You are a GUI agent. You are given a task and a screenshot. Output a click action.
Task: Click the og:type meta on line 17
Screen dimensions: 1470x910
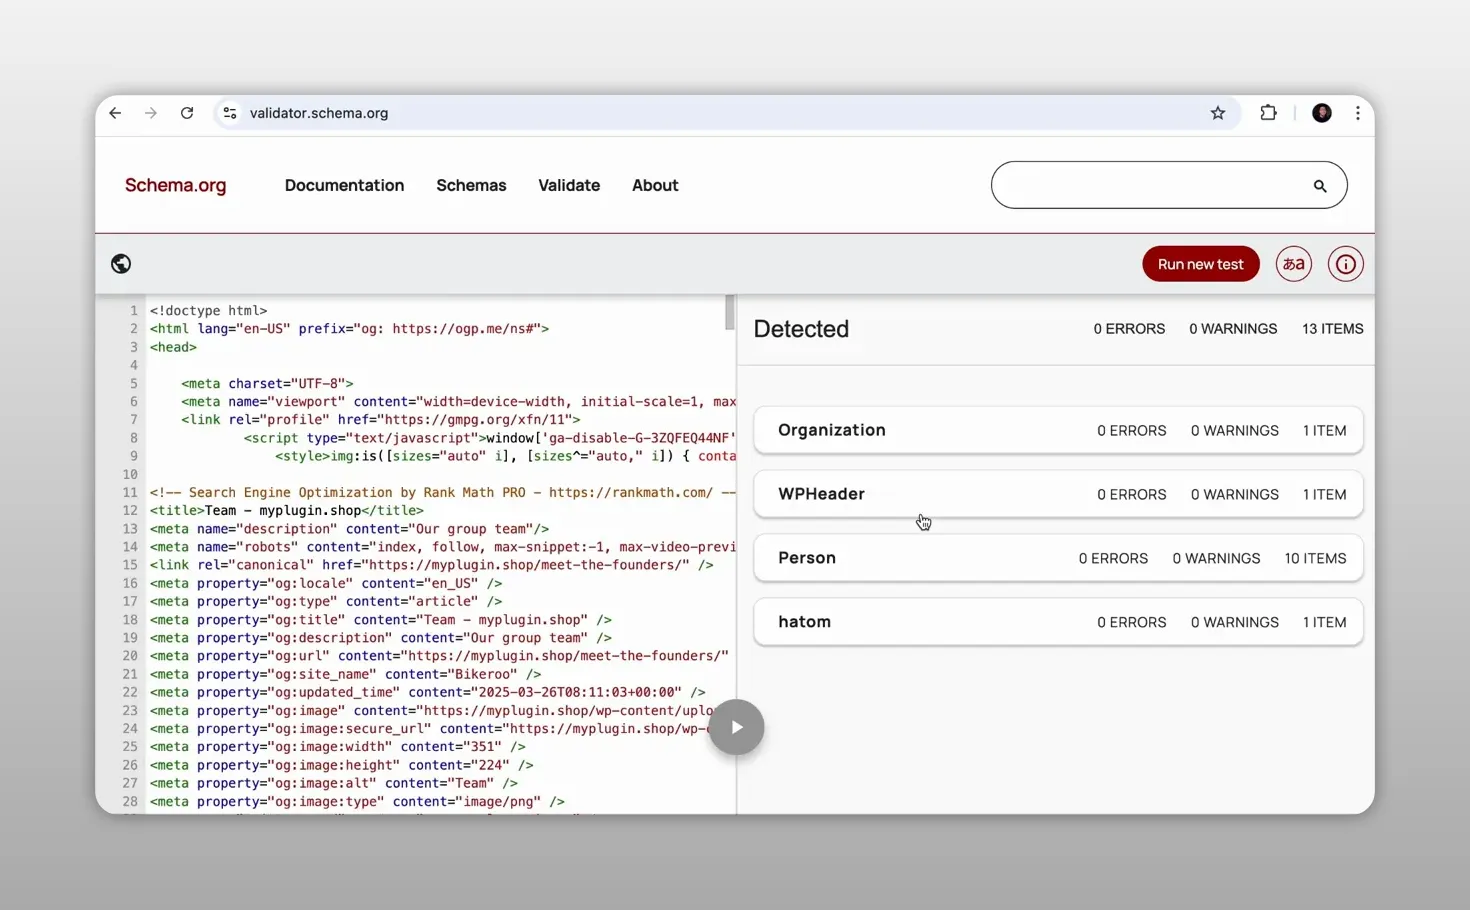click(326, 602)
